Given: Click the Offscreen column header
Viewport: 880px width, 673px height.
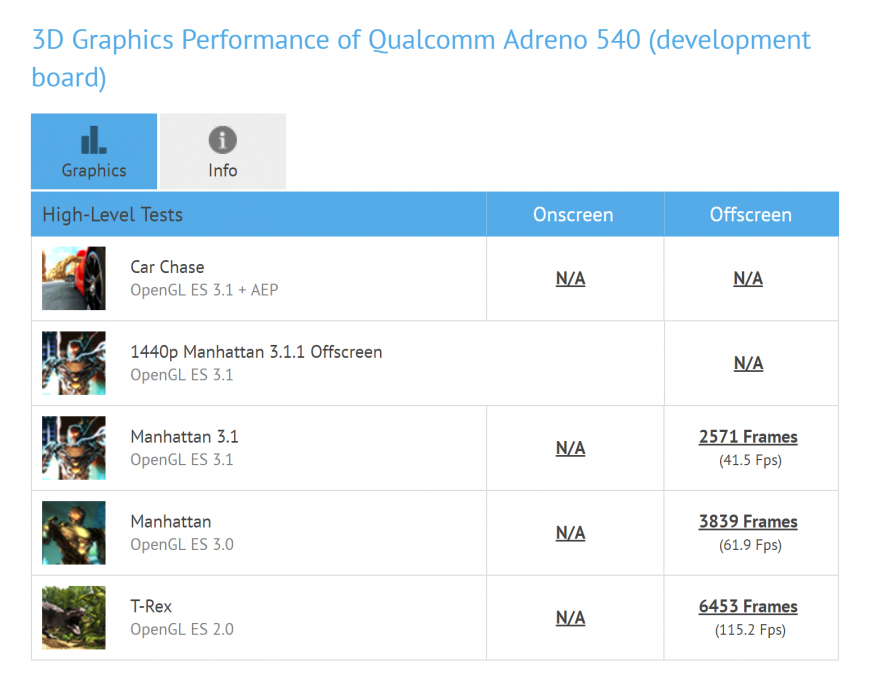Looking at the screenshot, I should point(750,214).
